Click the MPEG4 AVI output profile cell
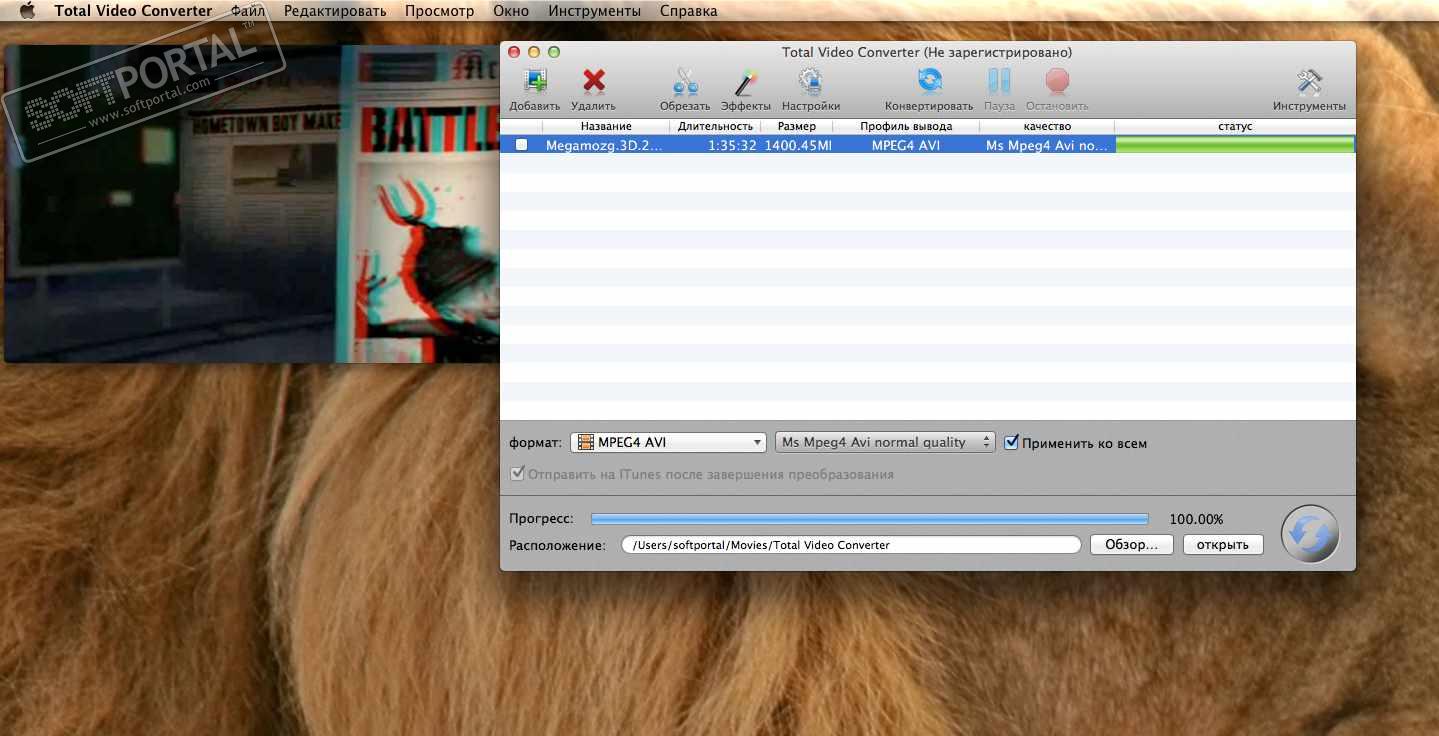The height and width of the screenshot is (736, 1439). 906,145
